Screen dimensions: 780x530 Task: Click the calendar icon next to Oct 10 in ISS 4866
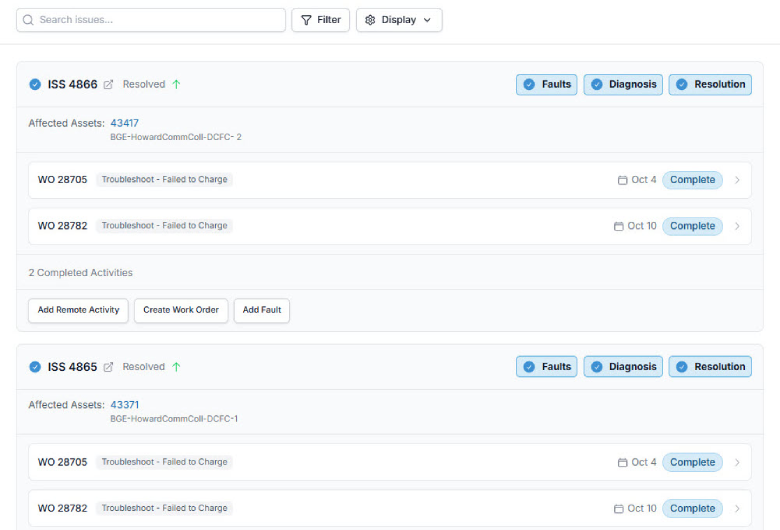point(619,226)
